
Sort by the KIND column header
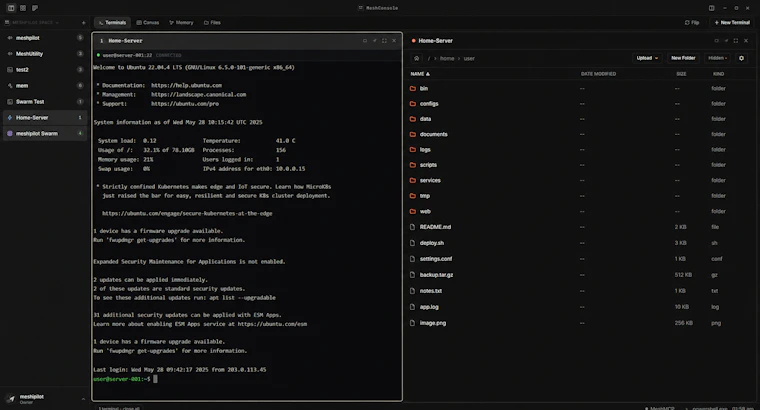(x=718, y=74)
